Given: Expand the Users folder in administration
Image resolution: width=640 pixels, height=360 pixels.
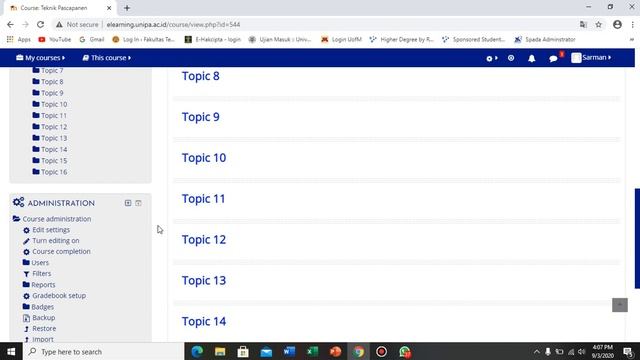Looking at the screenshot, I should pos(36,262).
